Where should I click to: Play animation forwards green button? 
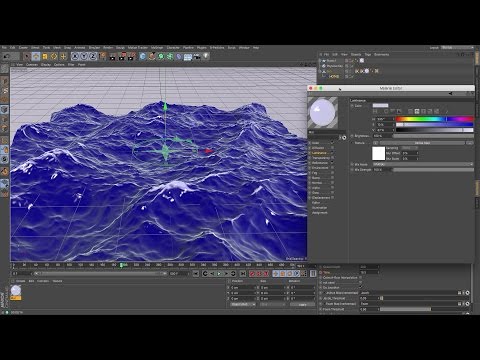tap(219, 274)
